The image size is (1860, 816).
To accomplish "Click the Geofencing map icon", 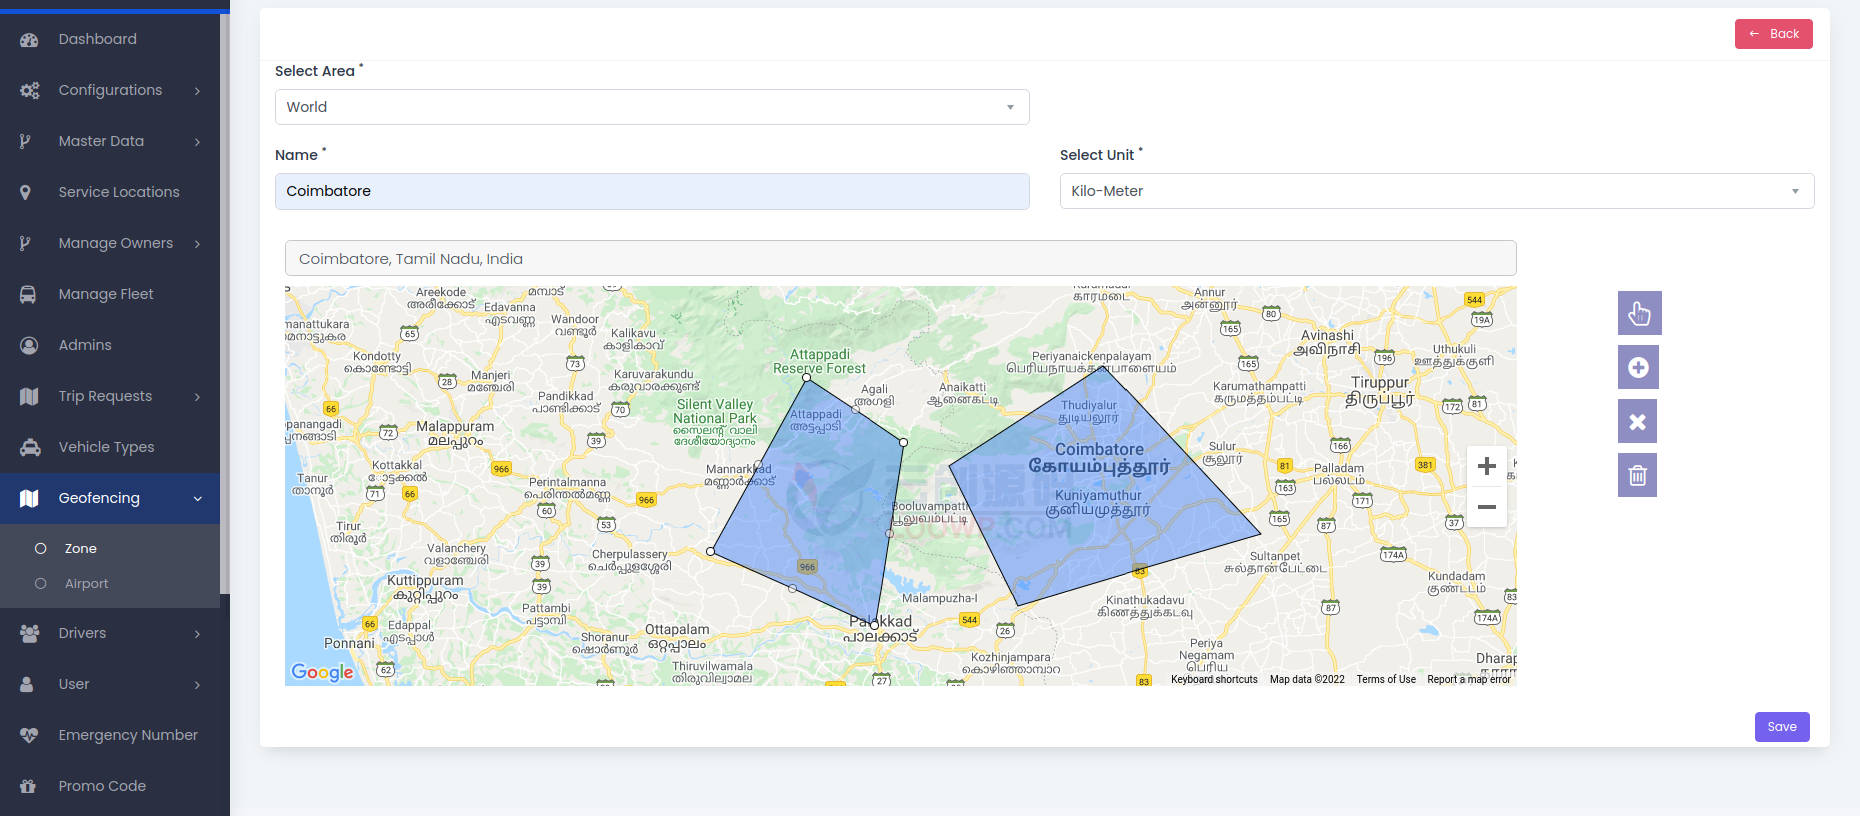I will (29, 498).
